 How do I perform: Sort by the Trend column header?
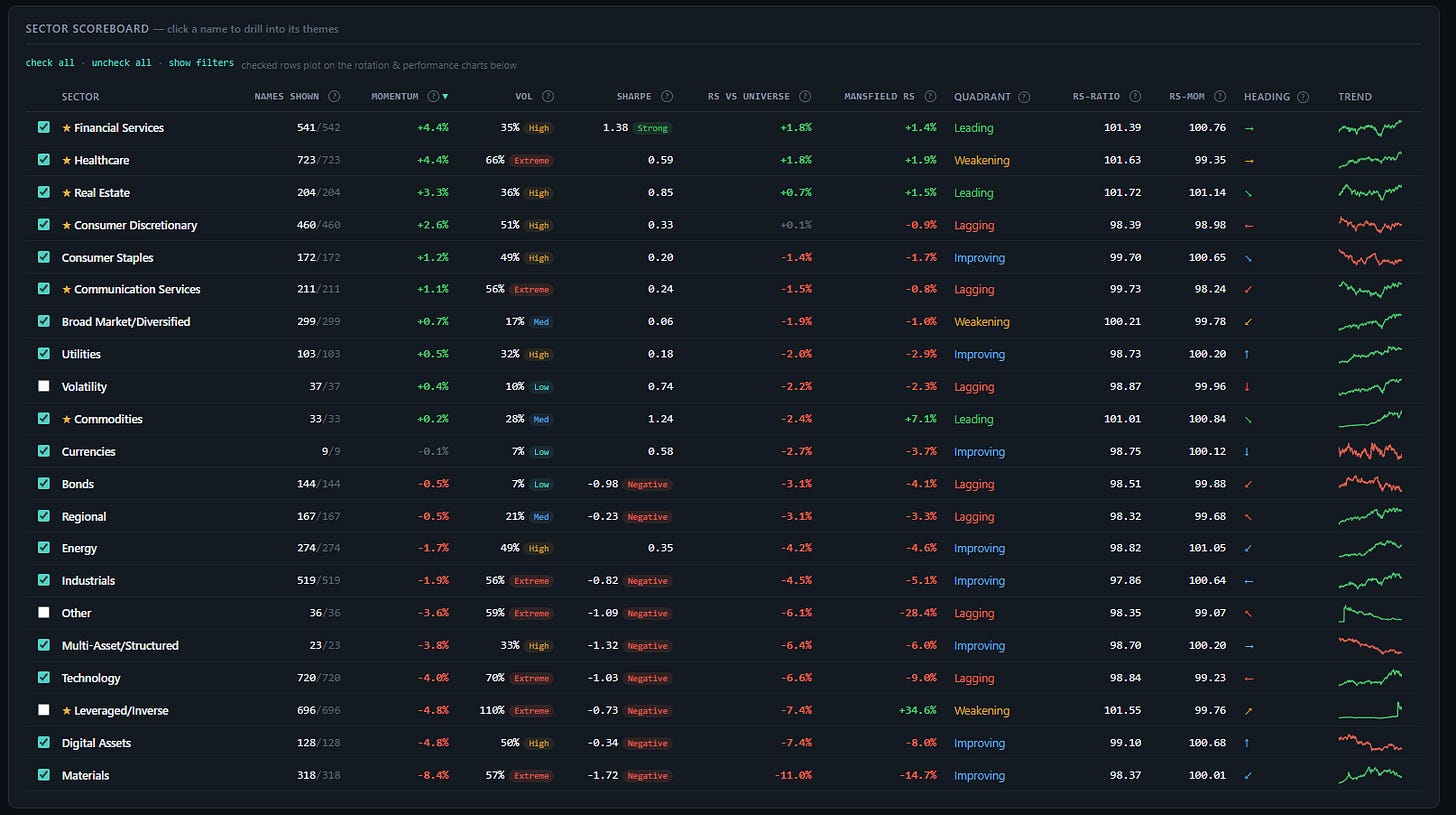[x=1355, y=97]
